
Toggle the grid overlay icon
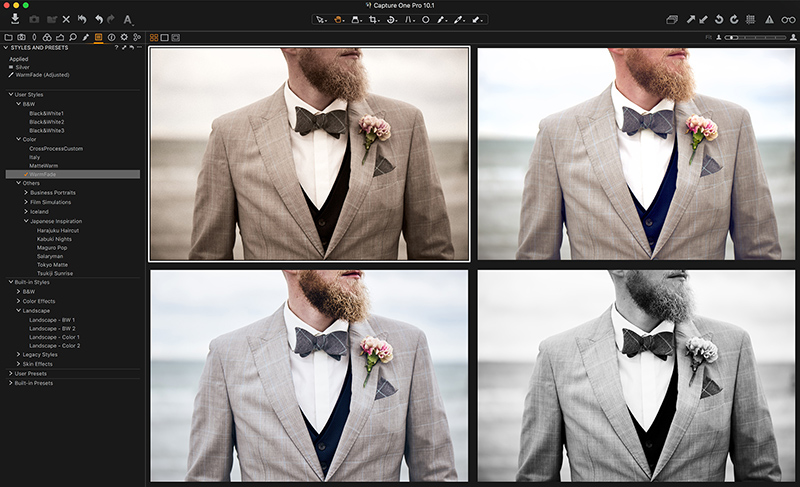pos(751,19)
